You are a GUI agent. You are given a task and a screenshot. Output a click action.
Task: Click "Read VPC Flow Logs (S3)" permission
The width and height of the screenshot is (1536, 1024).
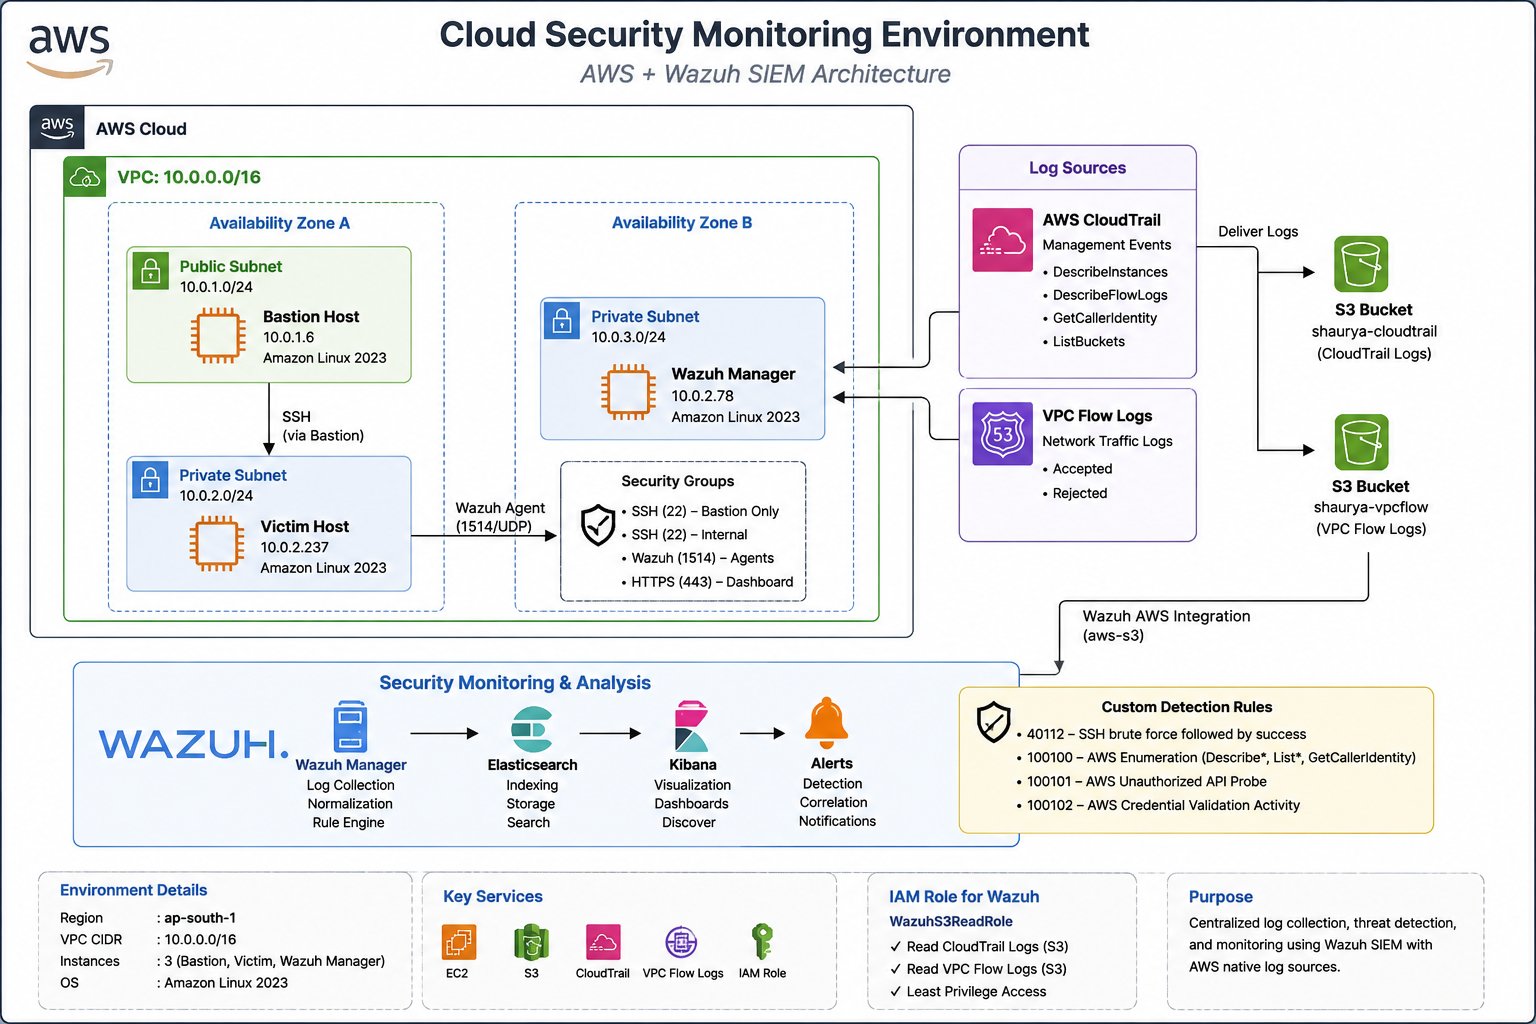click(x=986, y=969)
